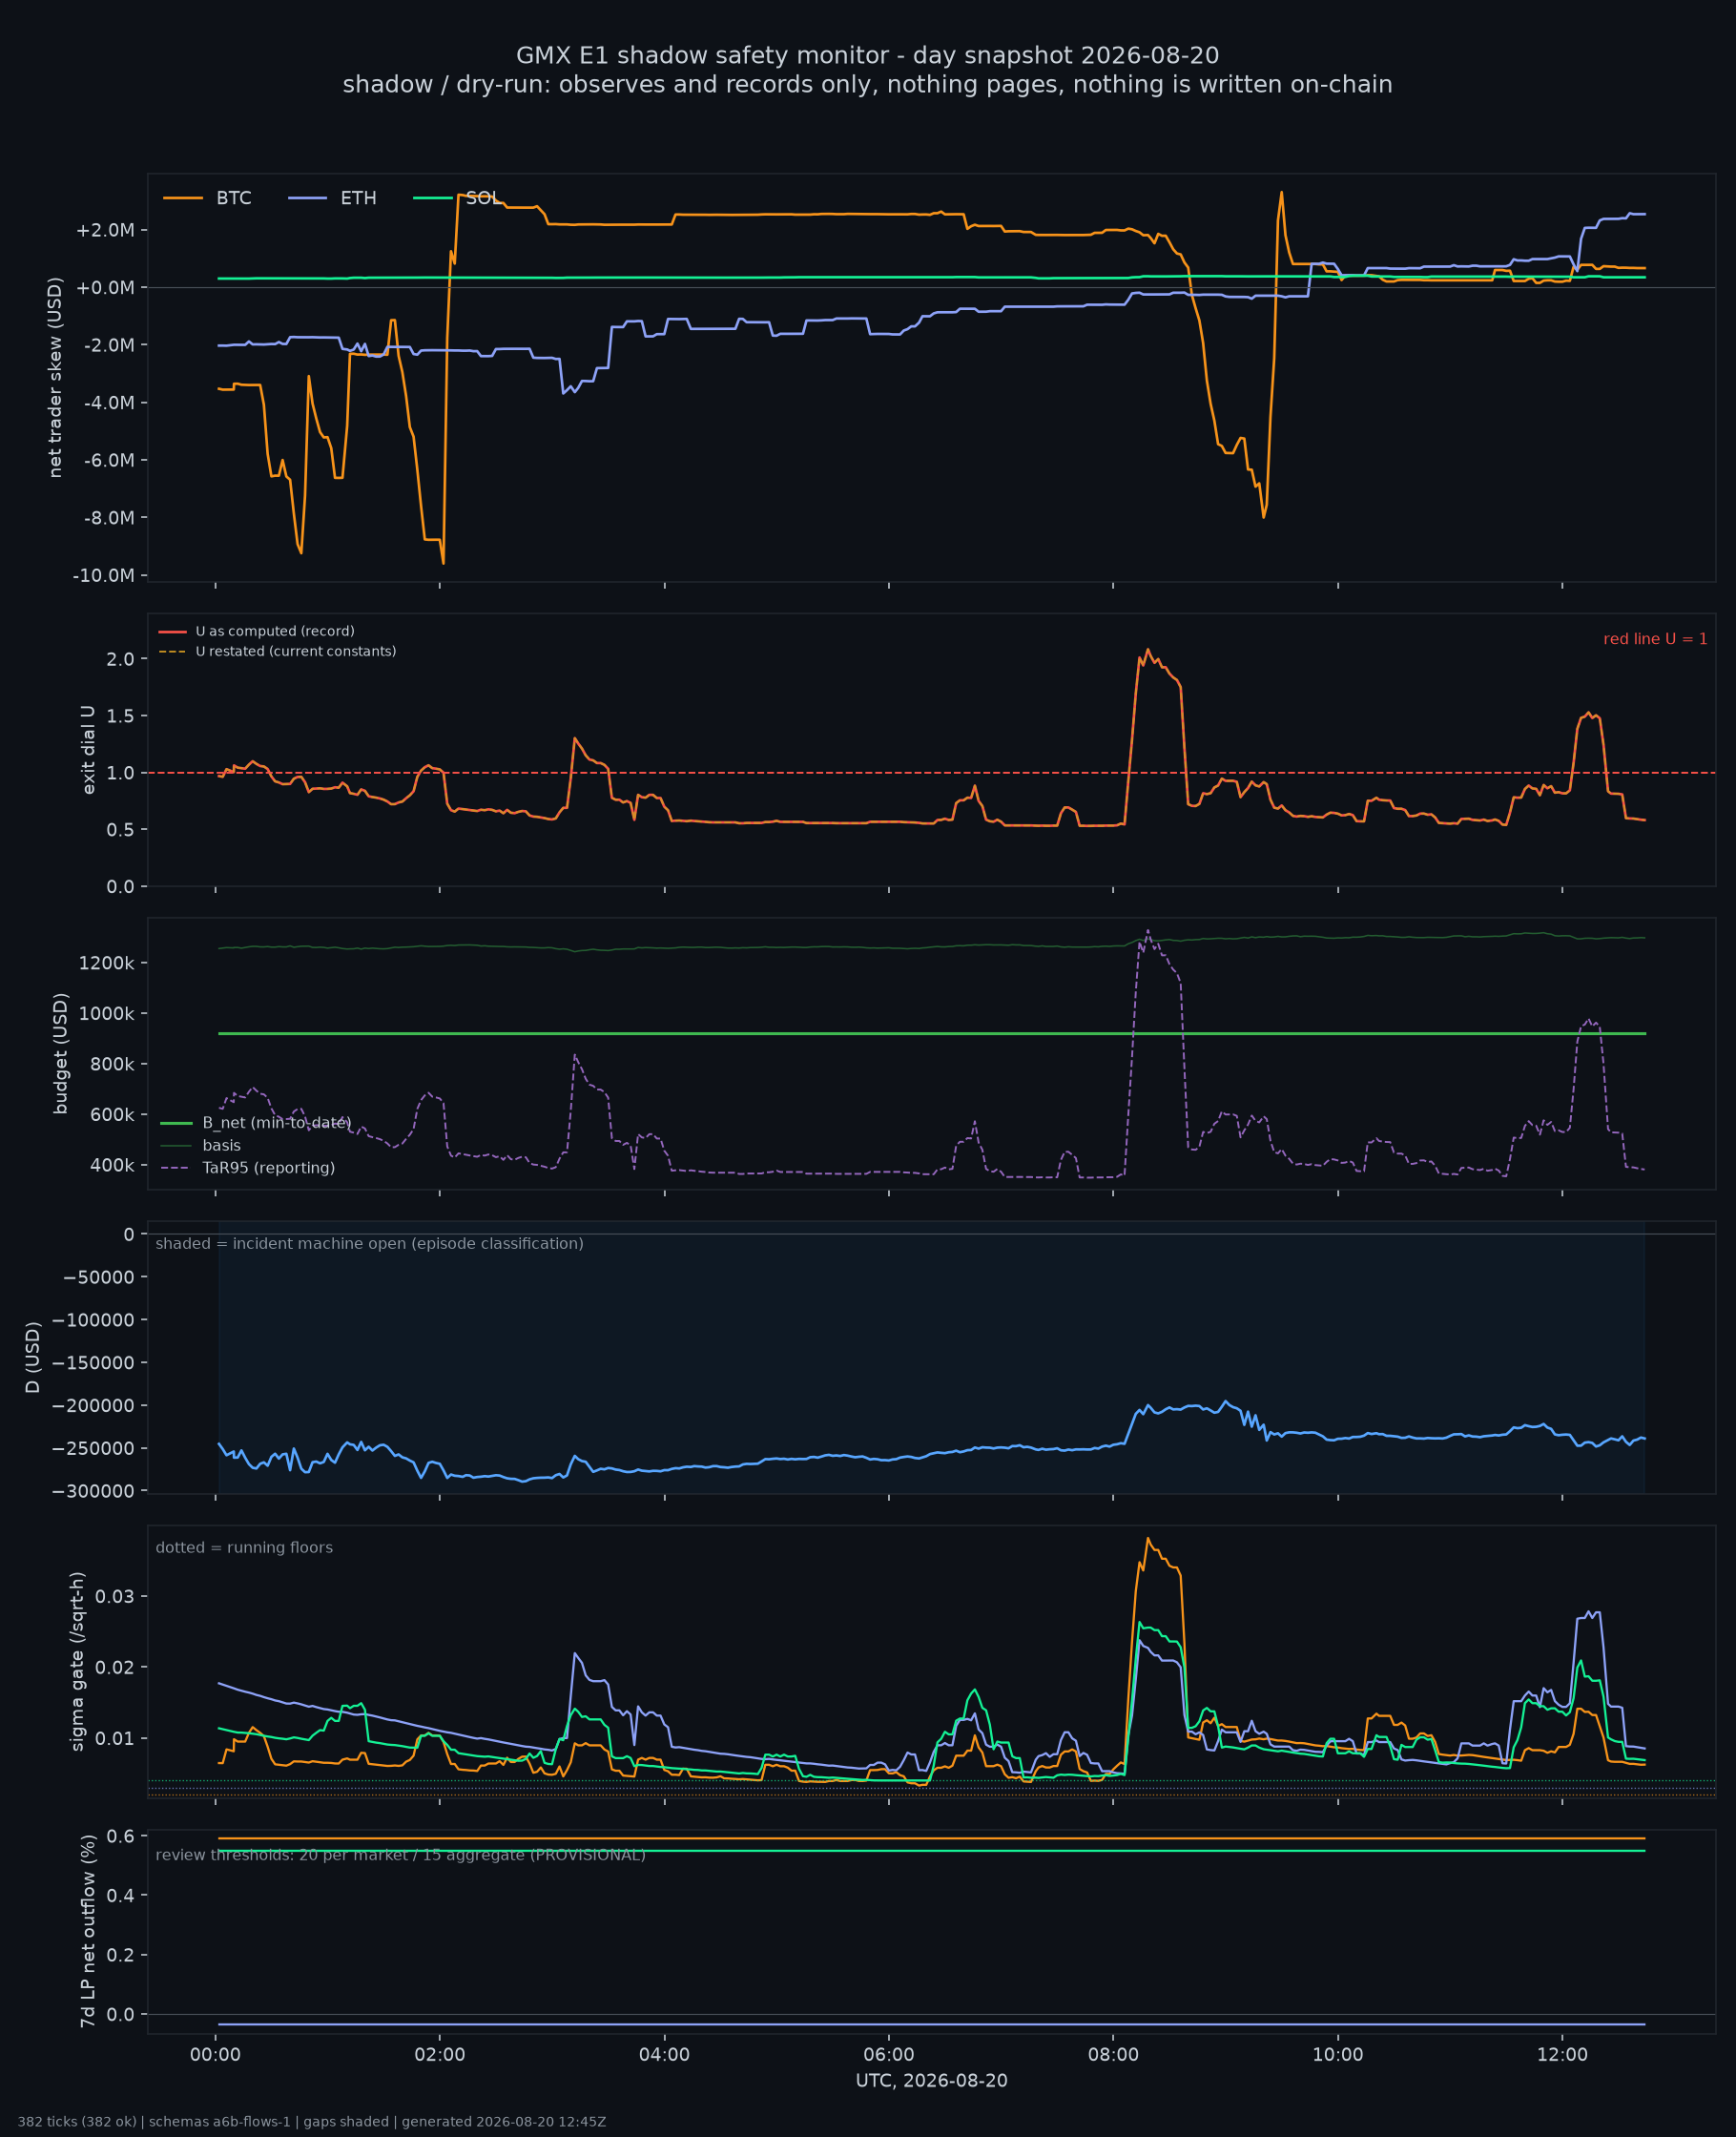The width and height of the screenshot is (1736, 2137).
Task: Click the 'UTC, 2026-08-20' axis title
Action: click(932, 2081)
